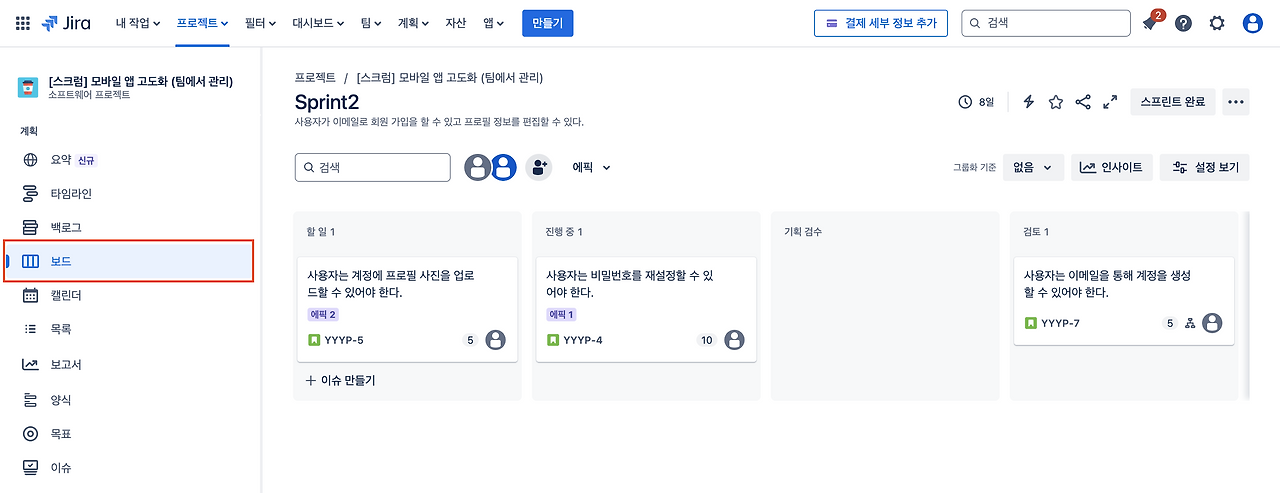Open the YYYP-5 issue card

tap(408, 309)
